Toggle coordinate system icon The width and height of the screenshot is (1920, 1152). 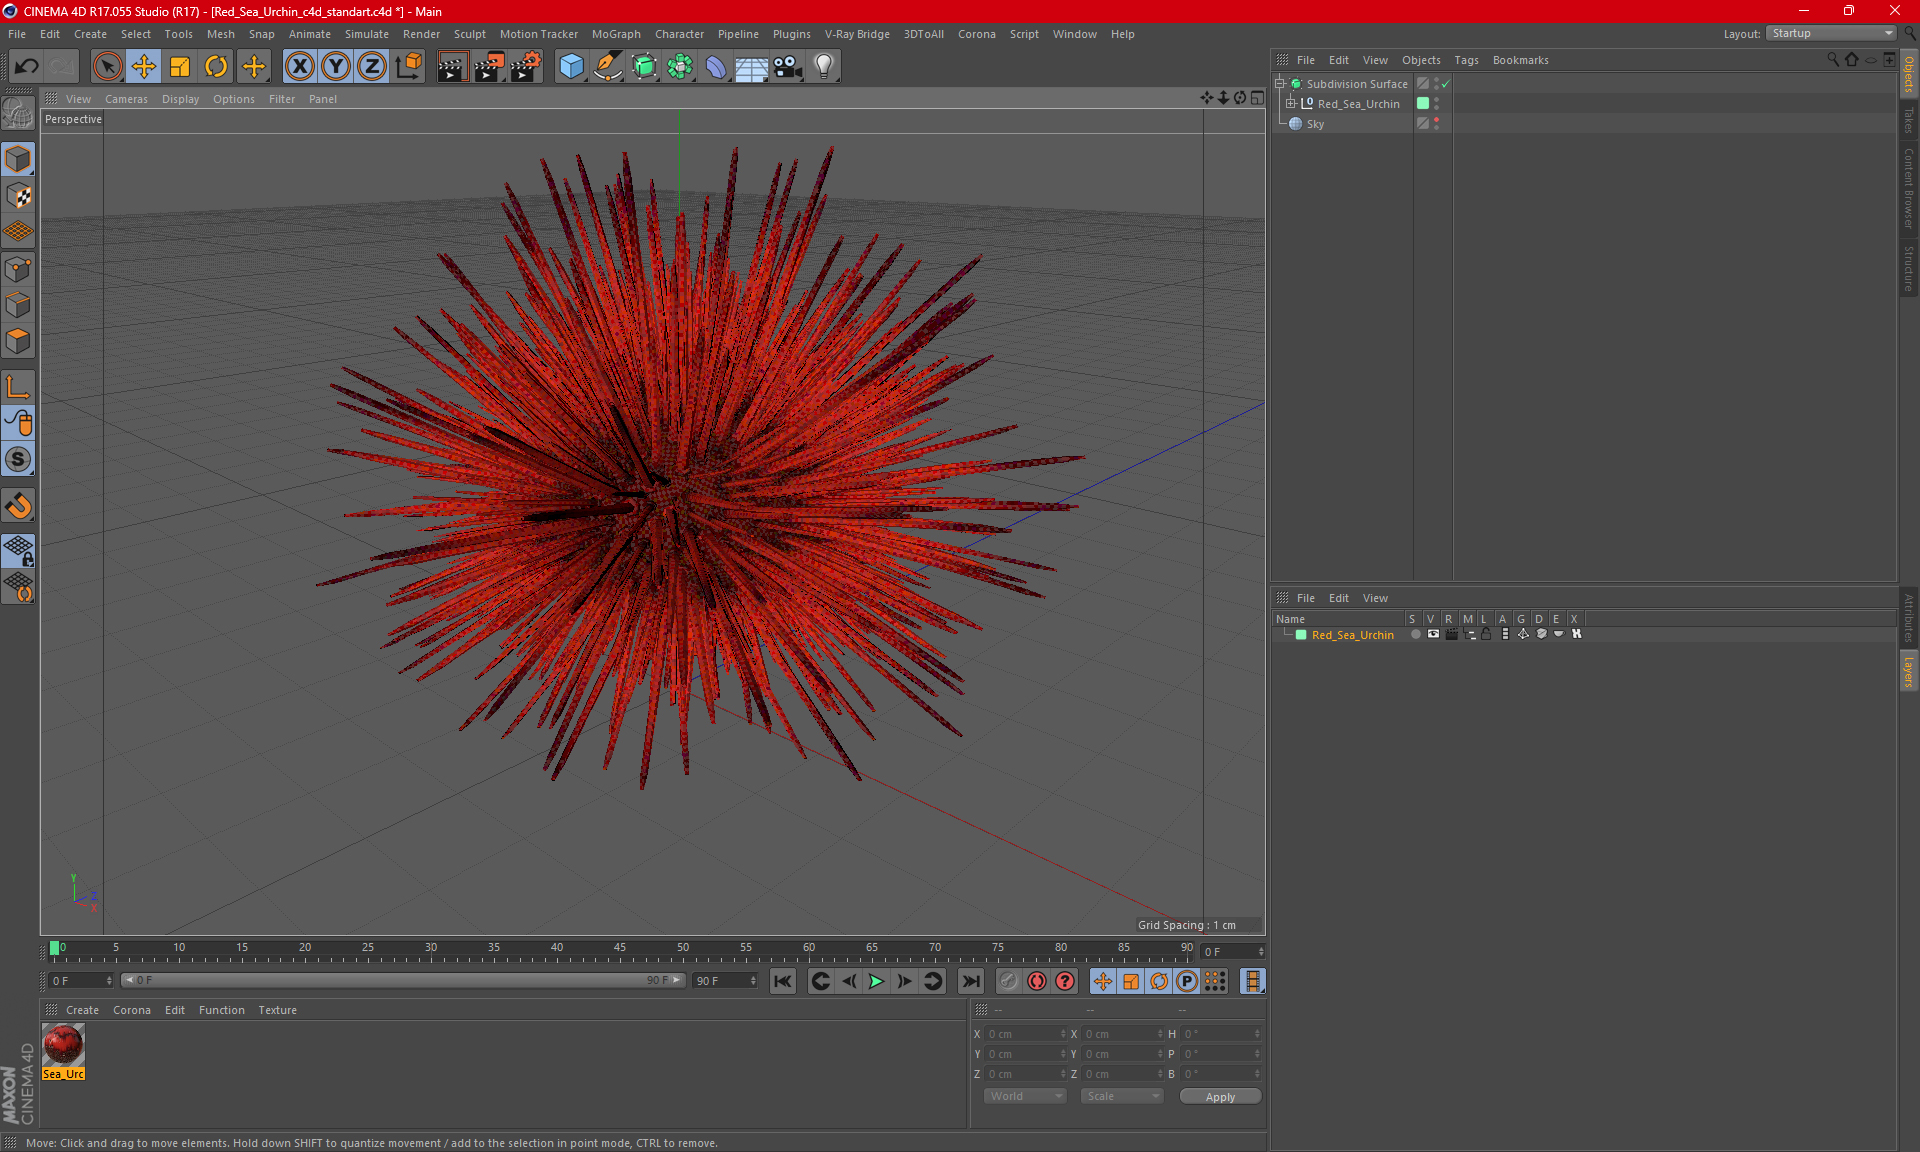pos(409,67)
